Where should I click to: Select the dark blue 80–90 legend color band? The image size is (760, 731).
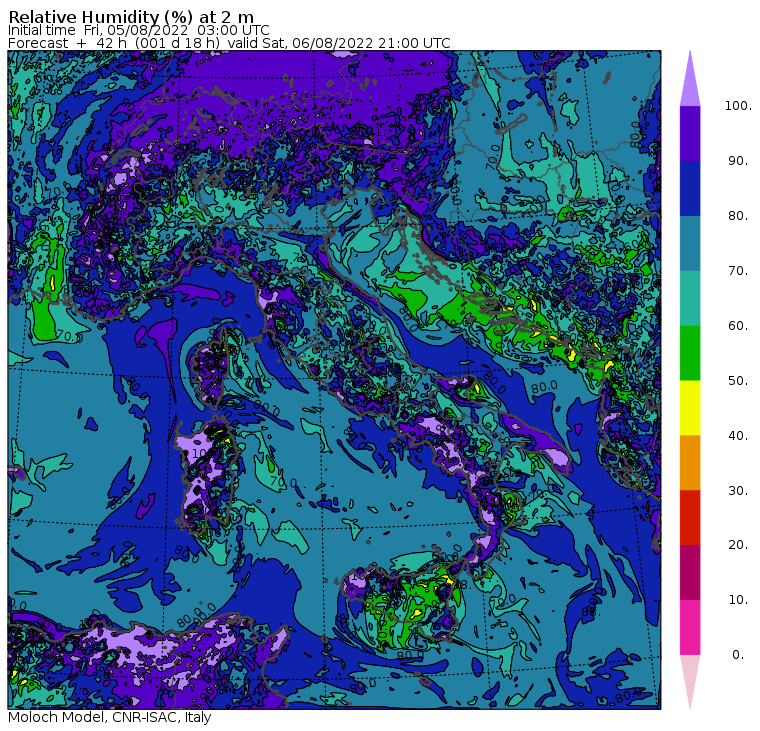click(690, 189)
